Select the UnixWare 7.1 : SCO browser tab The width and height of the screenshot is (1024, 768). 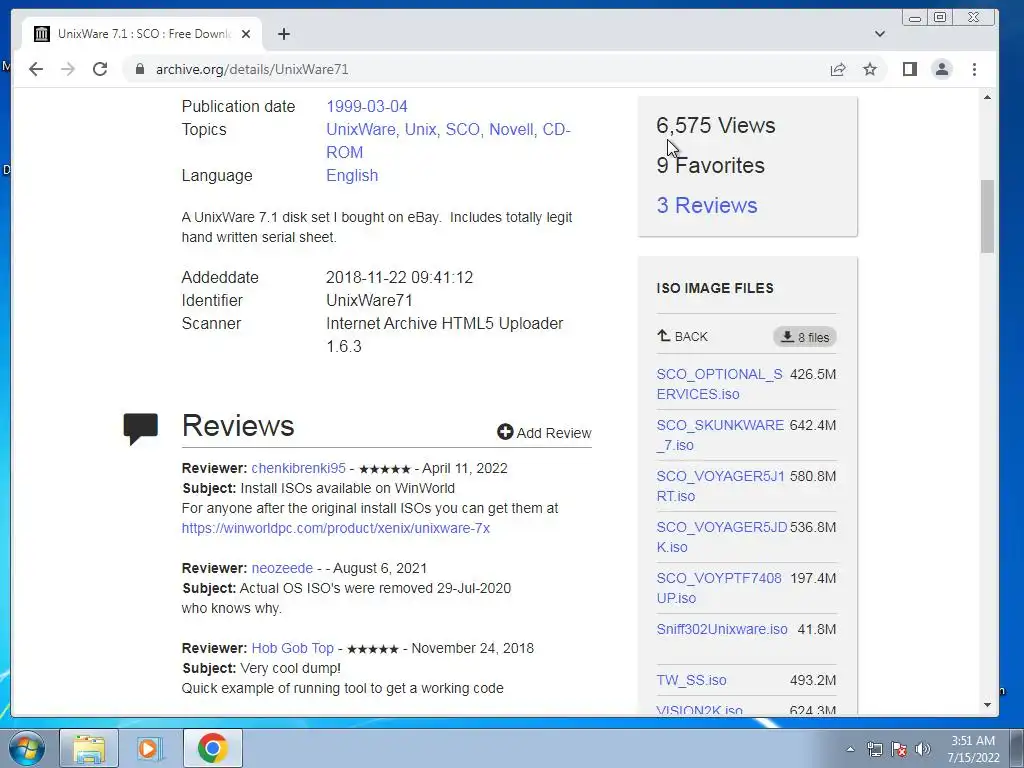click(142, 34)
